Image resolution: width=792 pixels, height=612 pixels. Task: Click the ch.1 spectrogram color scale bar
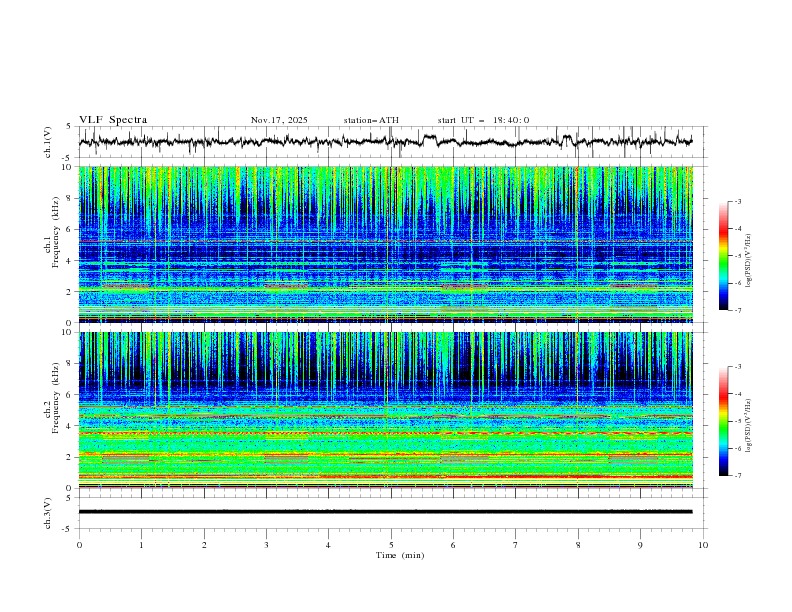point(723,256)
